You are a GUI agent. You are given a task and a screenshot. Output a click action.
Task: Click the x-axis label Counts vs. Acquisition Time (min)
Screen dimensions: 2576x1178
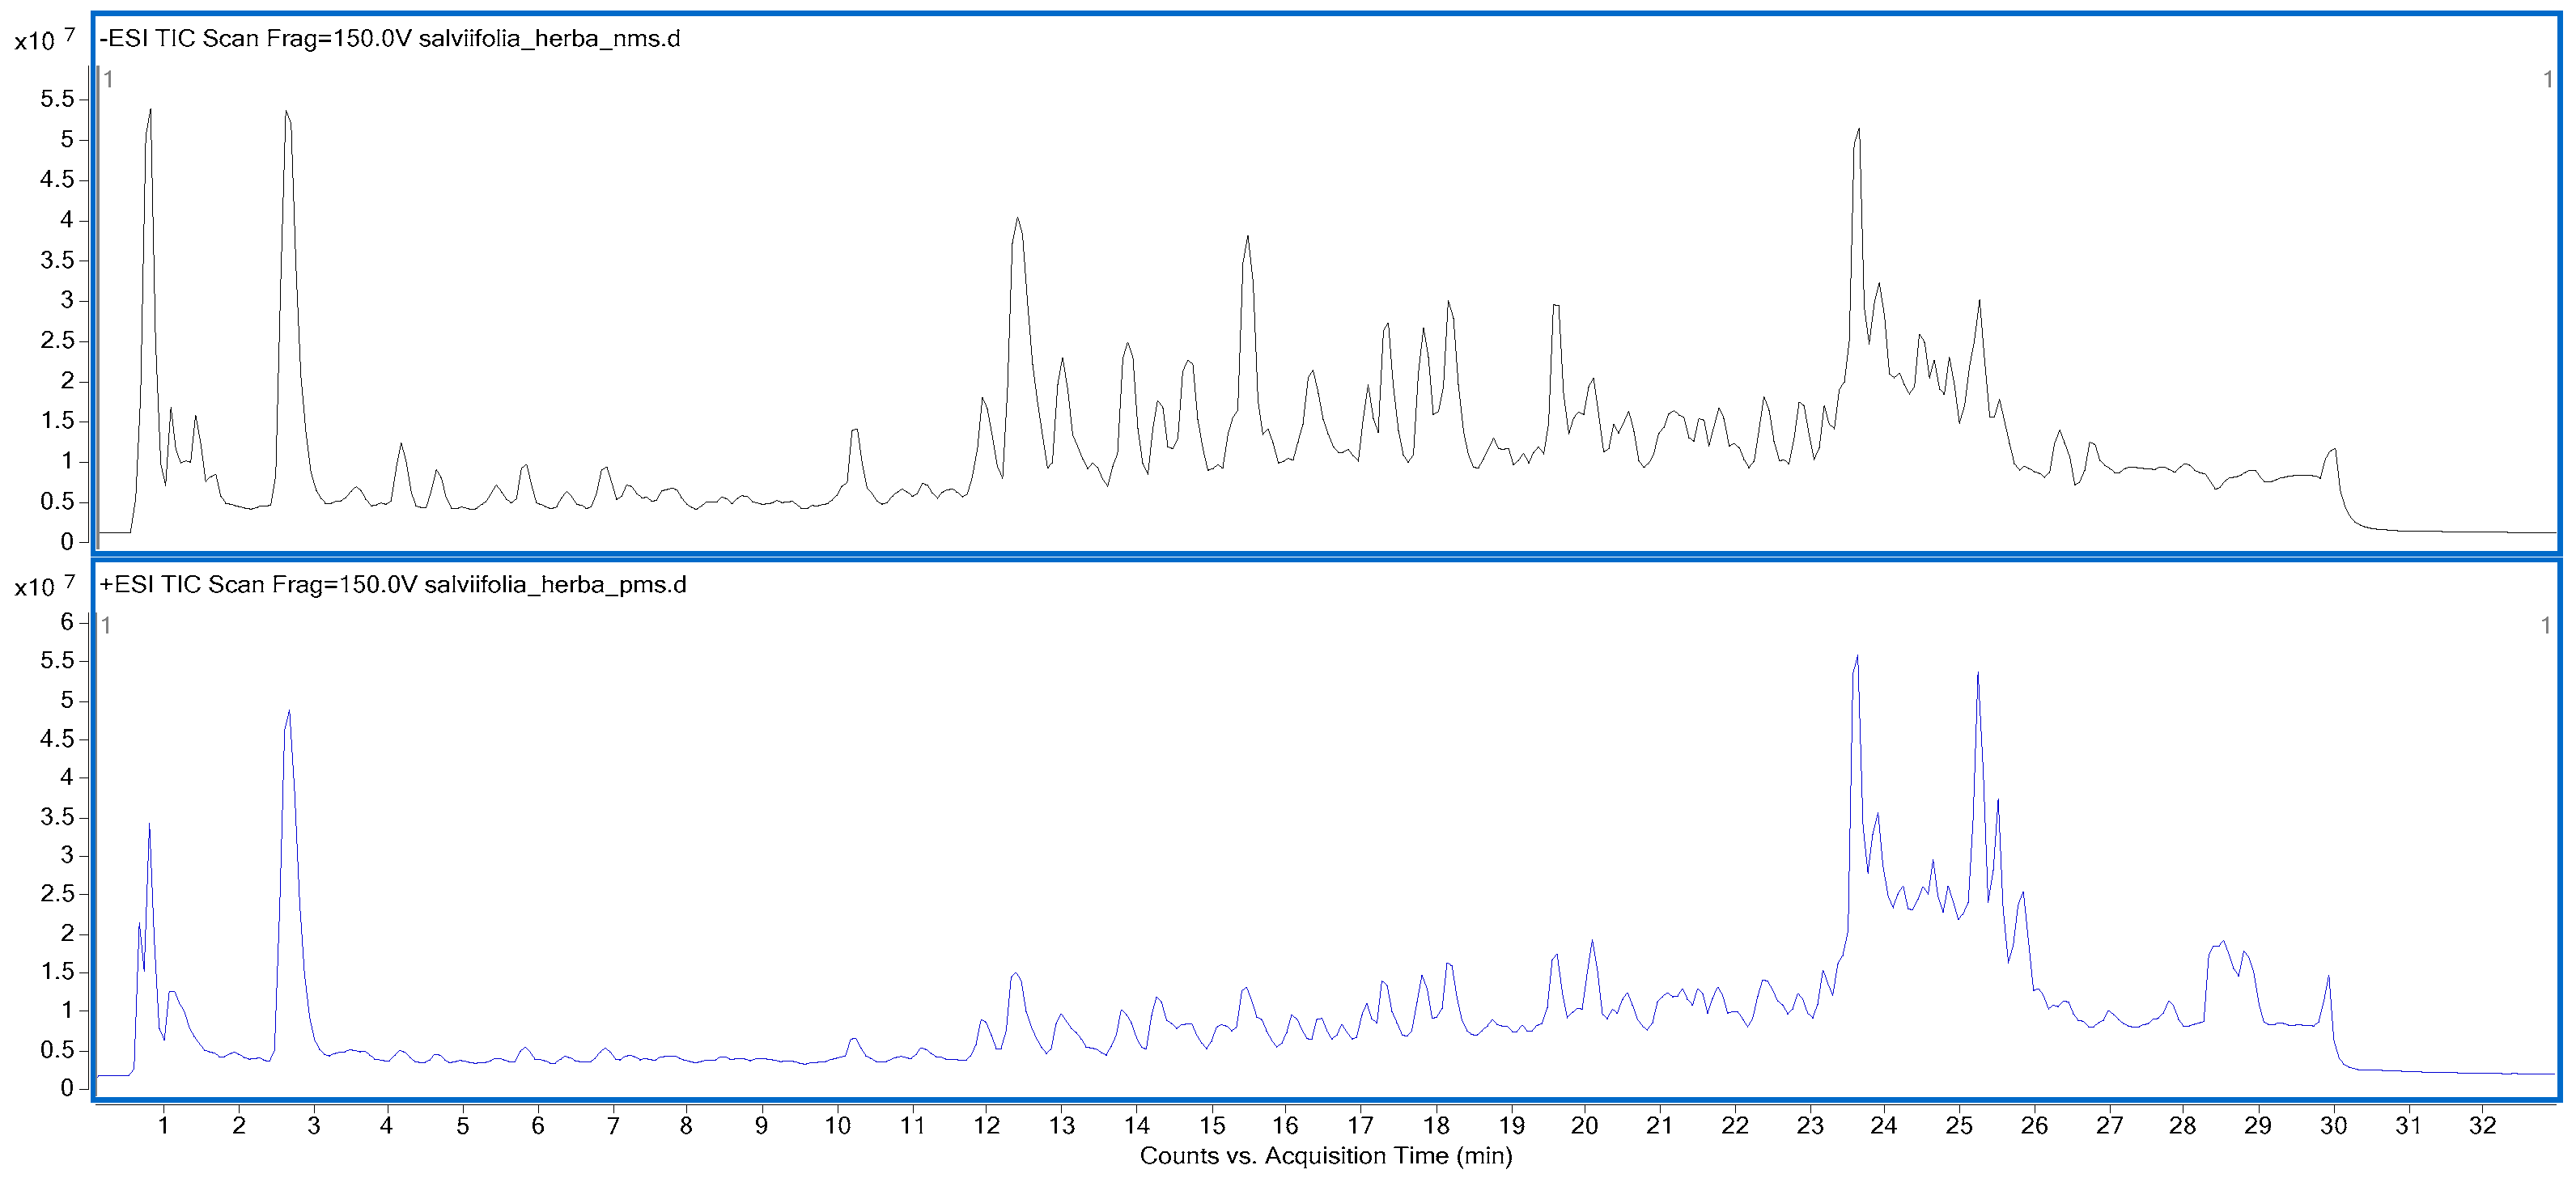point(1326,1156)
